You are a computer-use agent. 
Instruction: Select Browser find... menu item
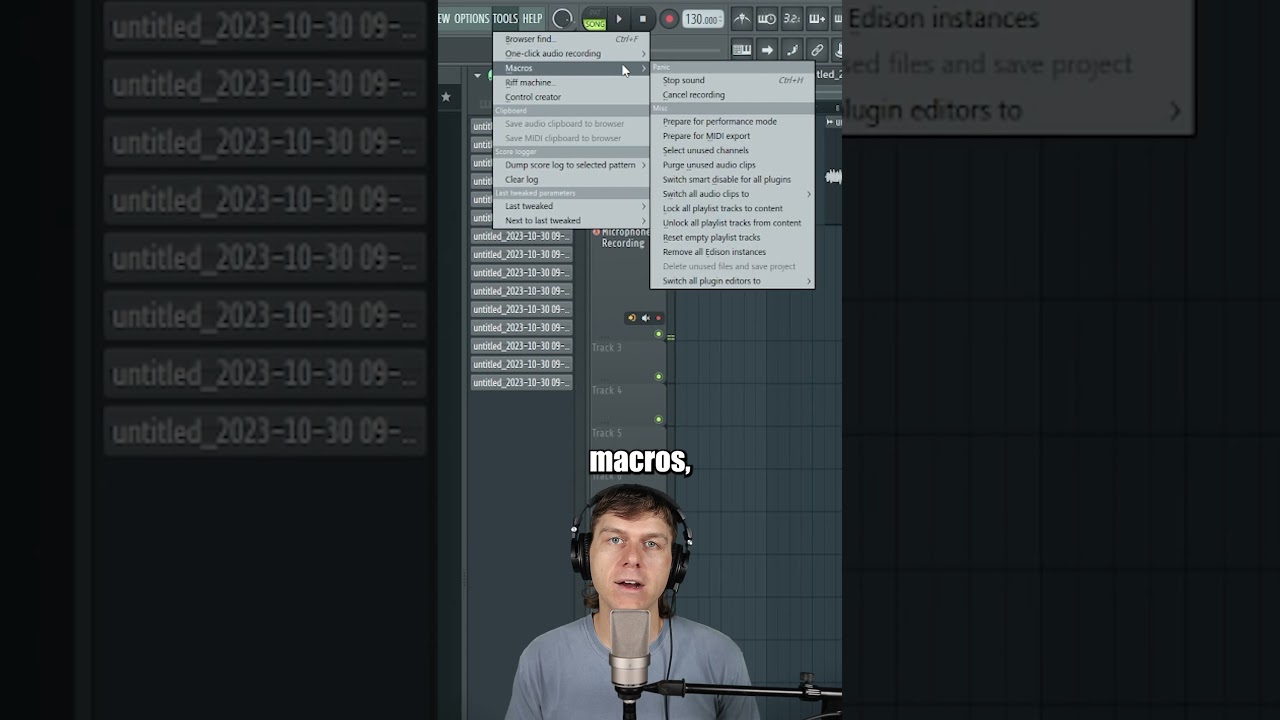coord(571,39)
